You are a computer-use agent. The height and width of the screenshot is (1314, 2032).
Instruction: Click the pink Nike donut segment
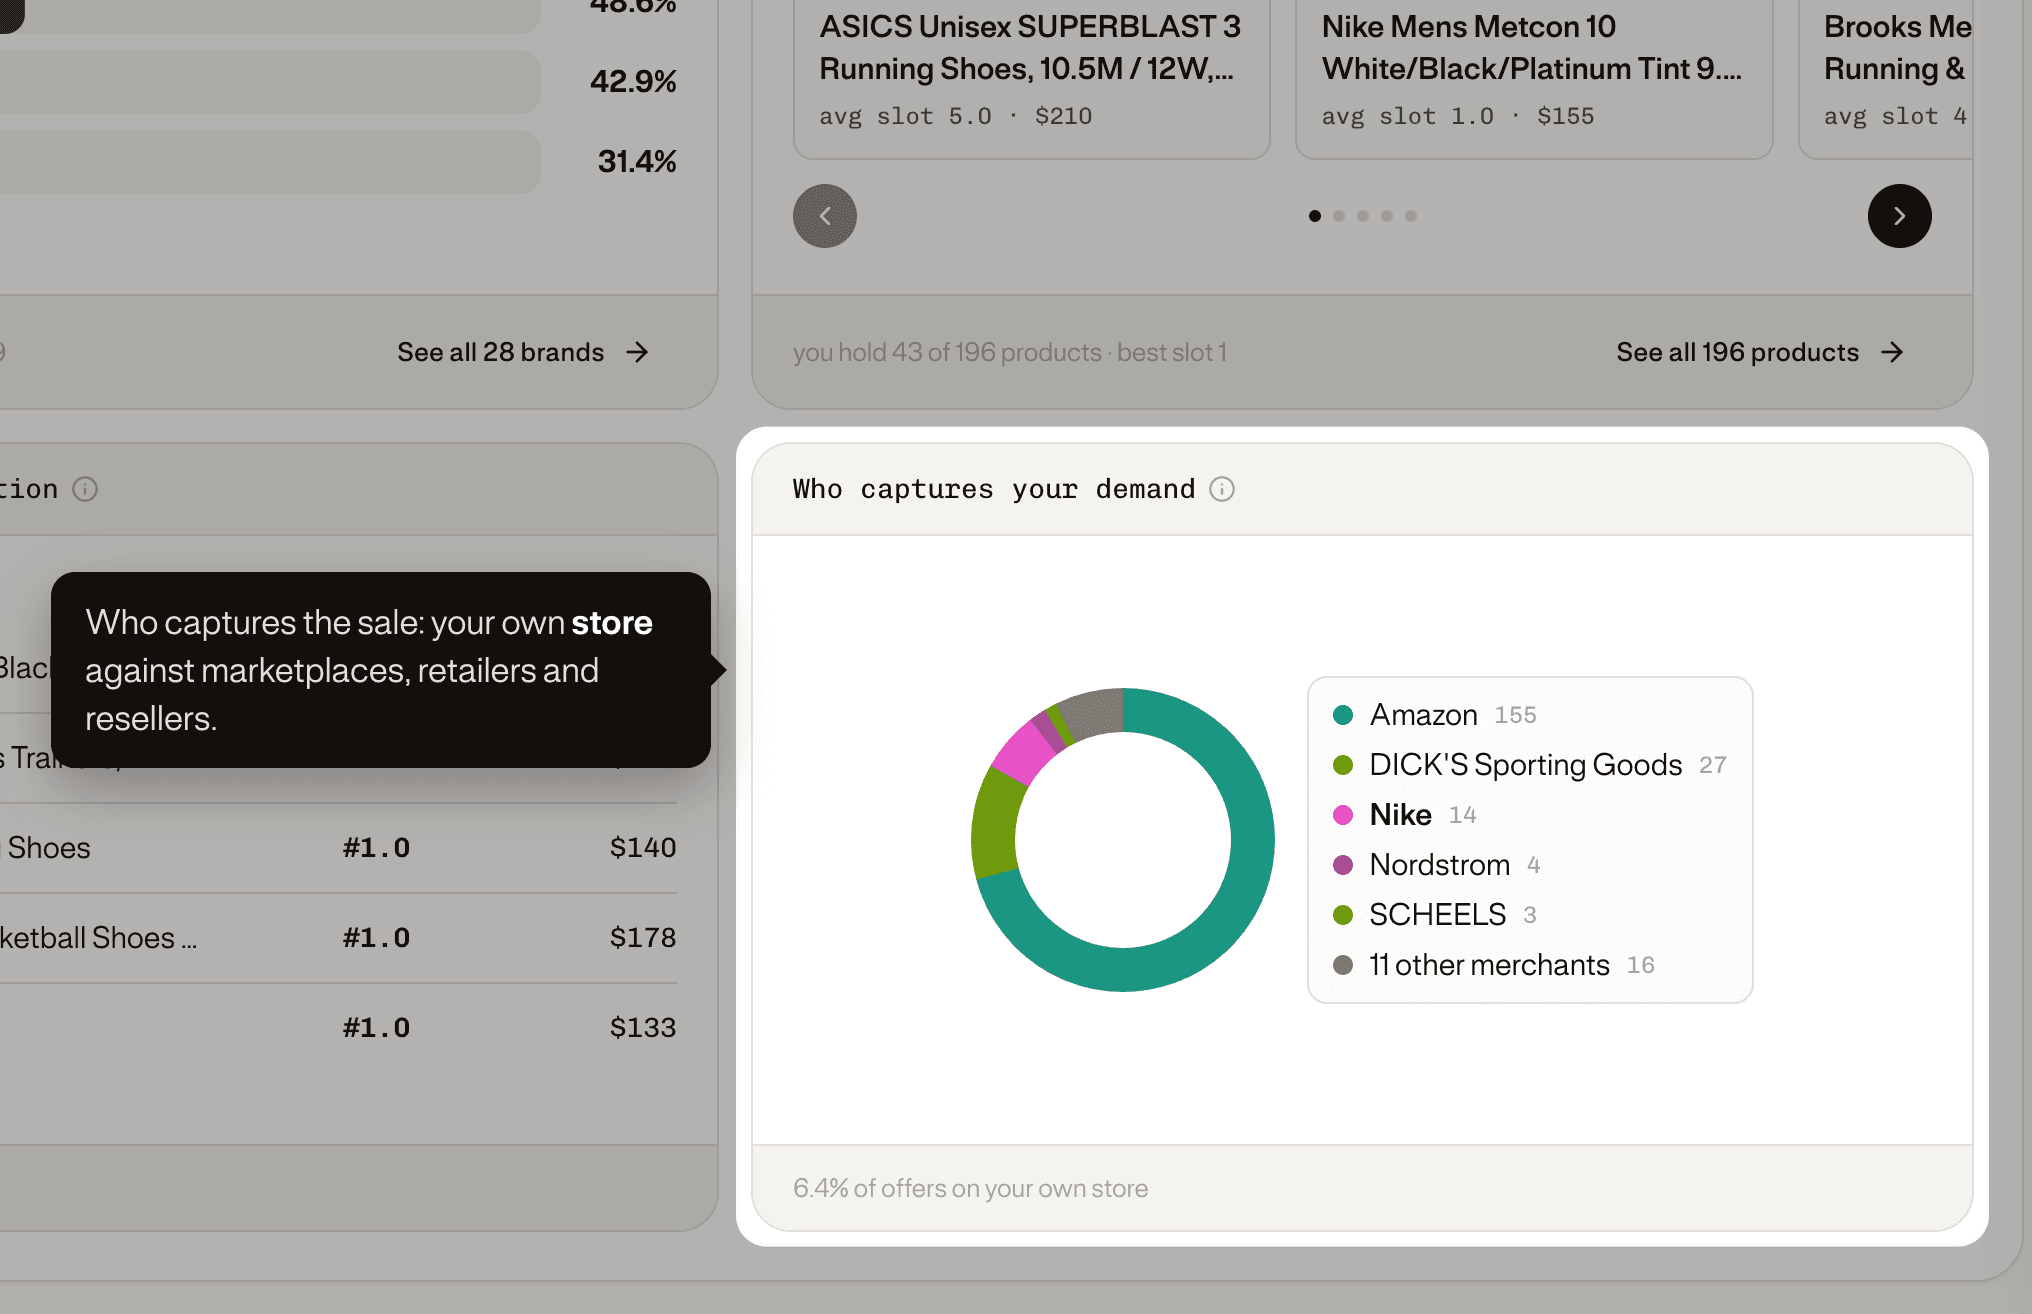click(1023, 753)
